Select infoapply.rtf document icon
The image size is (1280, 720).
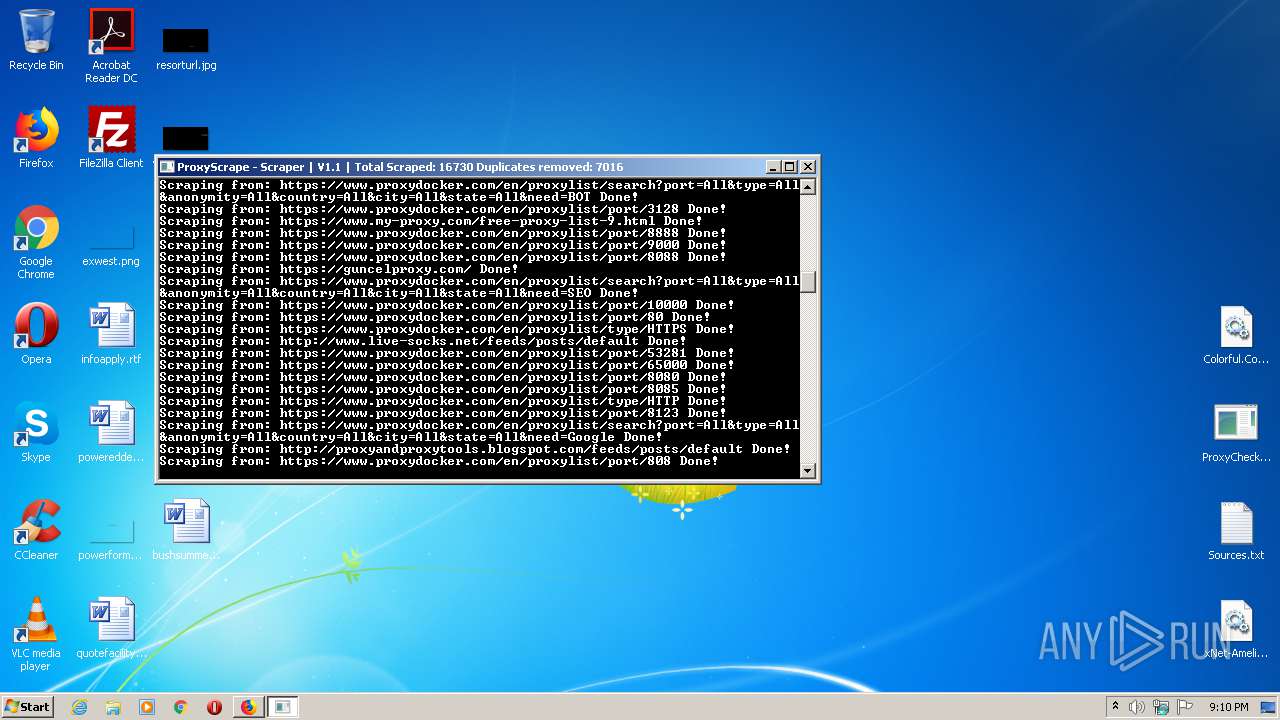click(111, 334)
